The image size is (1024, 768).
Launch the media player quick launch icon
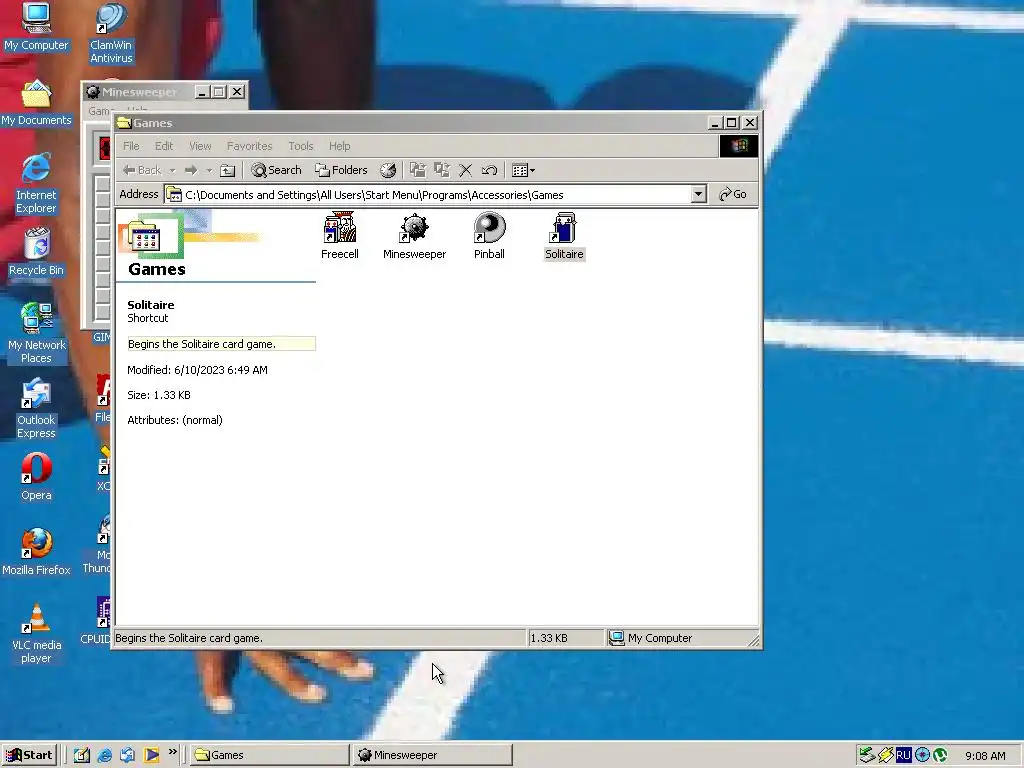pyautogui.click(x=152, y=755)
